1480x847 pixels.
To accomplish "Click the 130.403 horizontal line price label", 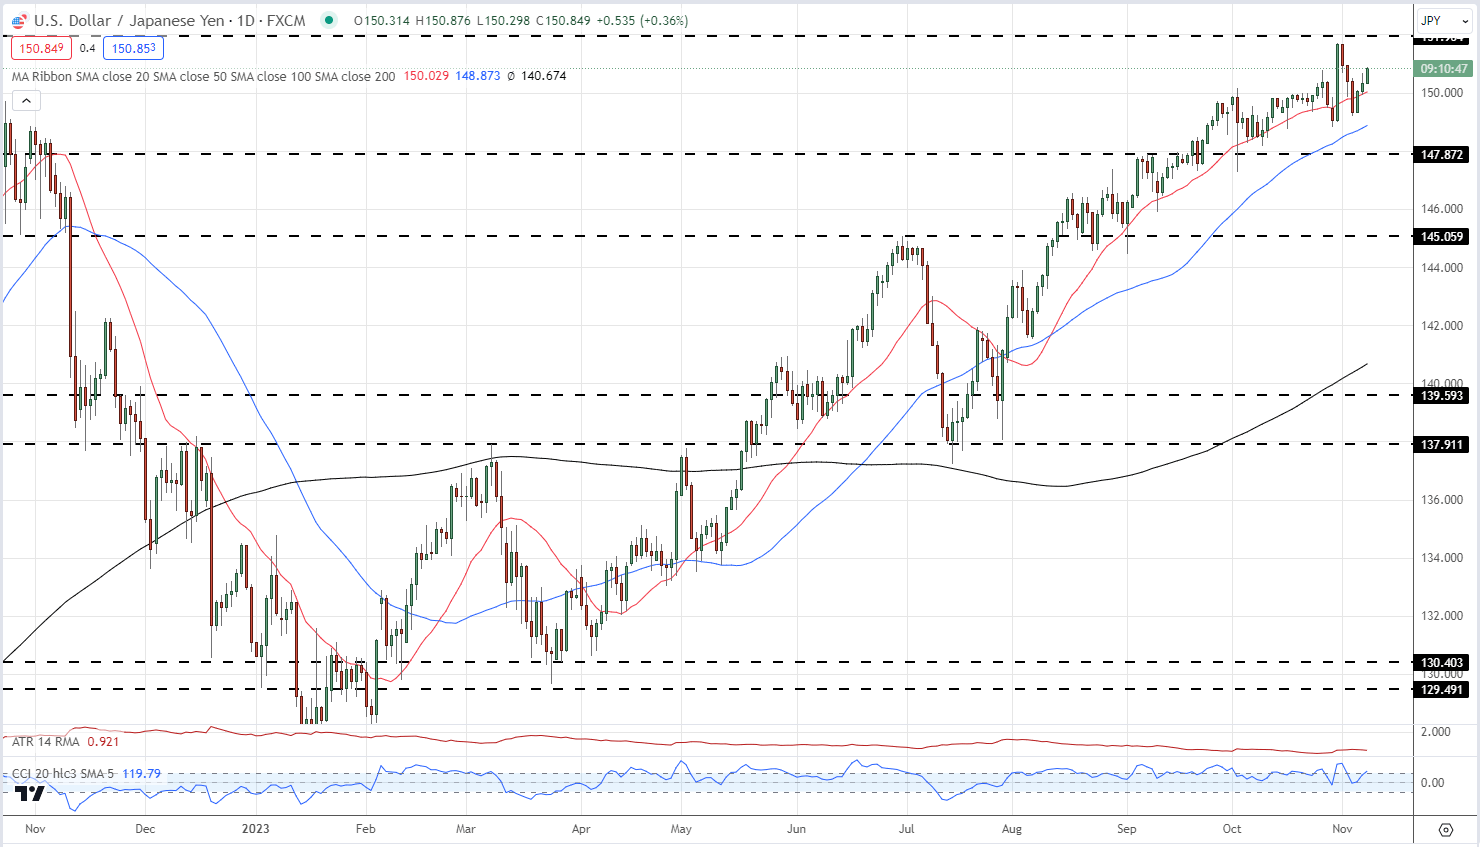I will [1442, 663].
